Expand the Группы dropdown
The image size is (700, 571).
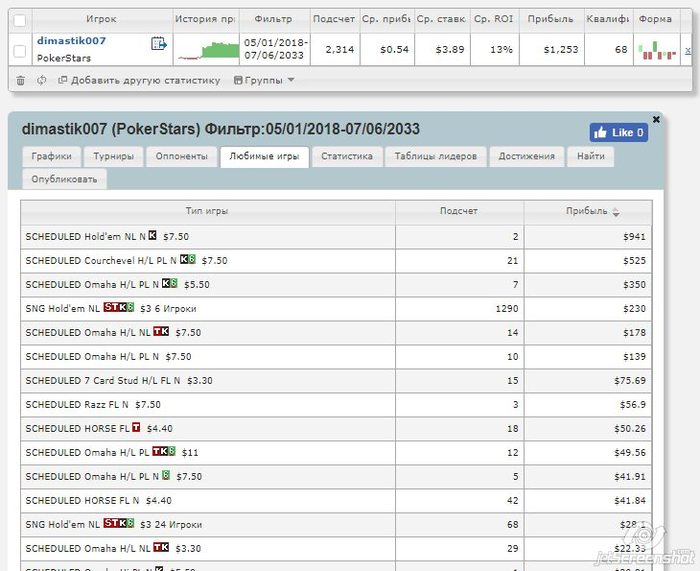(x=264, y=80)
